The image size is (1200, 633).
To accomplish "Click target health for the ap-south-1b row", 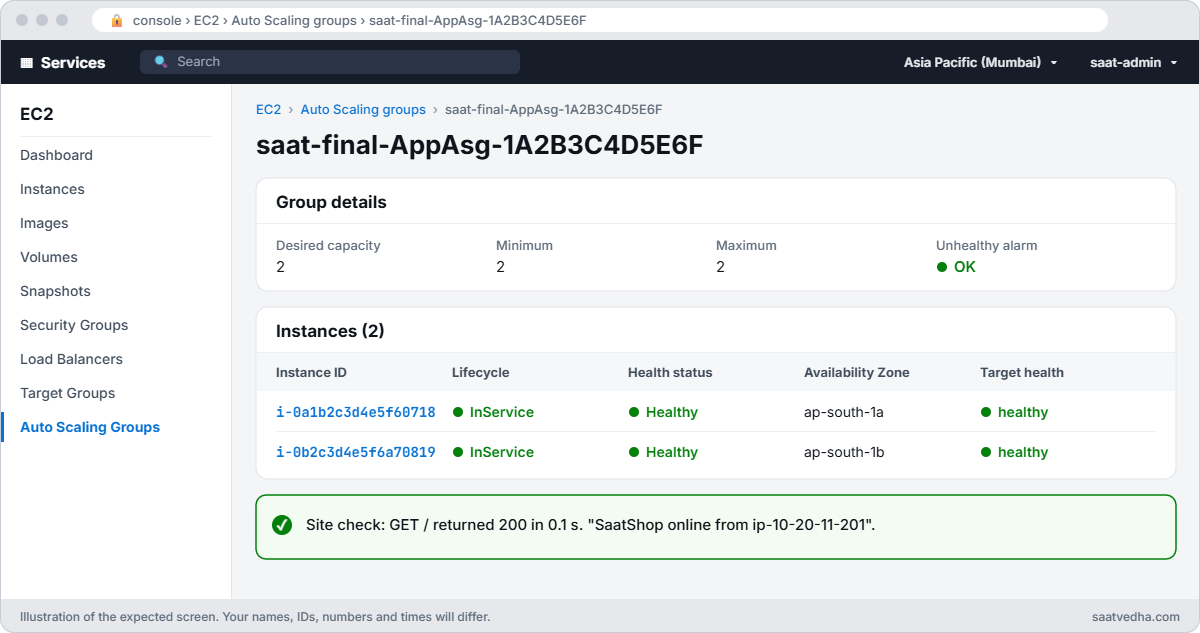I will pyautogui.click(x=1014, y=452).
